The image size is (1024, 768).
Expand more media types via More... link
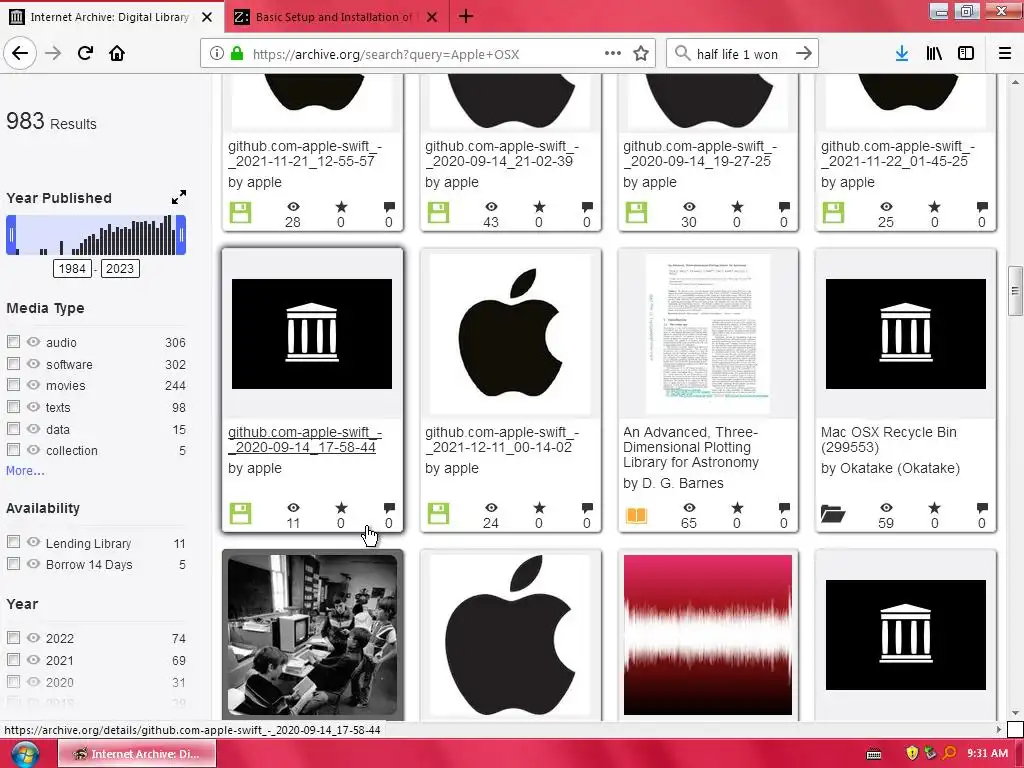(x=25, y=470)
